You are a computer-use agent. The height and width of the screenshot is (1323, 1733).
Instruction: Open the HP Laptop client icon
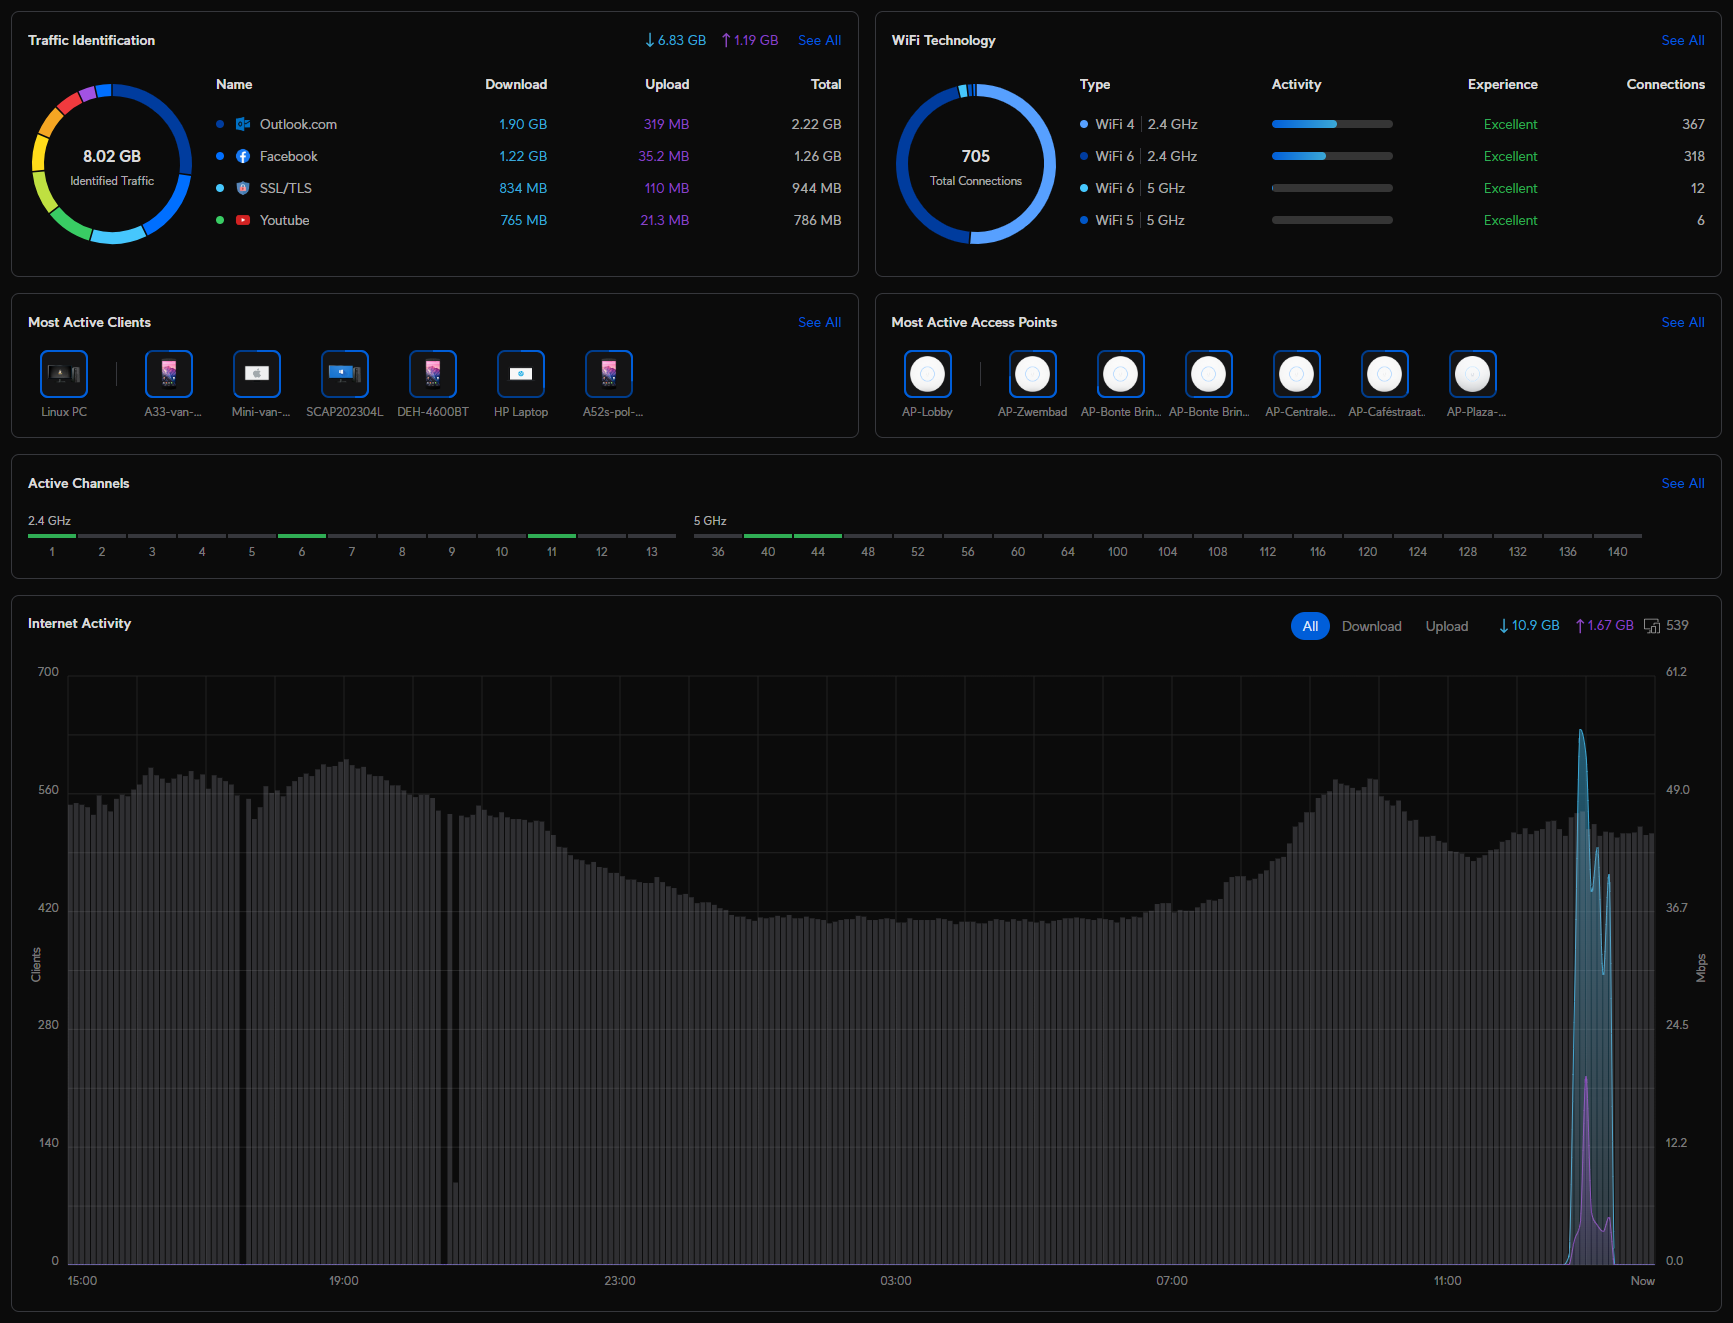pos(520,374)
